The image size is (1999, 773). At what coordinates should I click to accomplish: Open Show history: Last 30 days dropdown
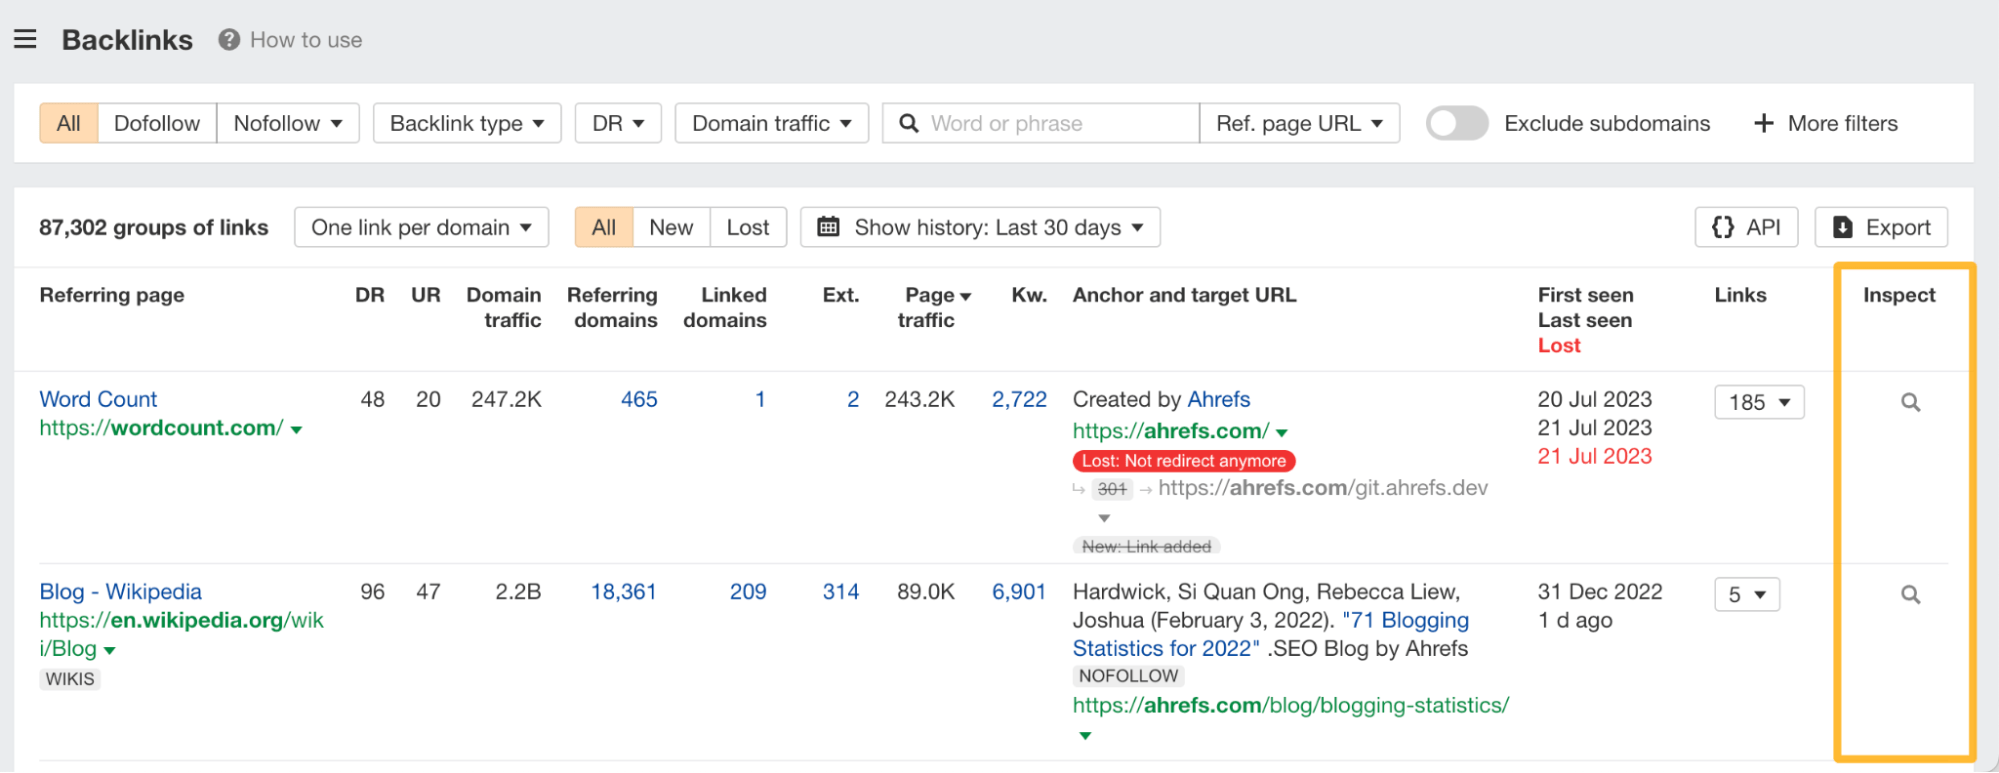[x=980, y=227]
